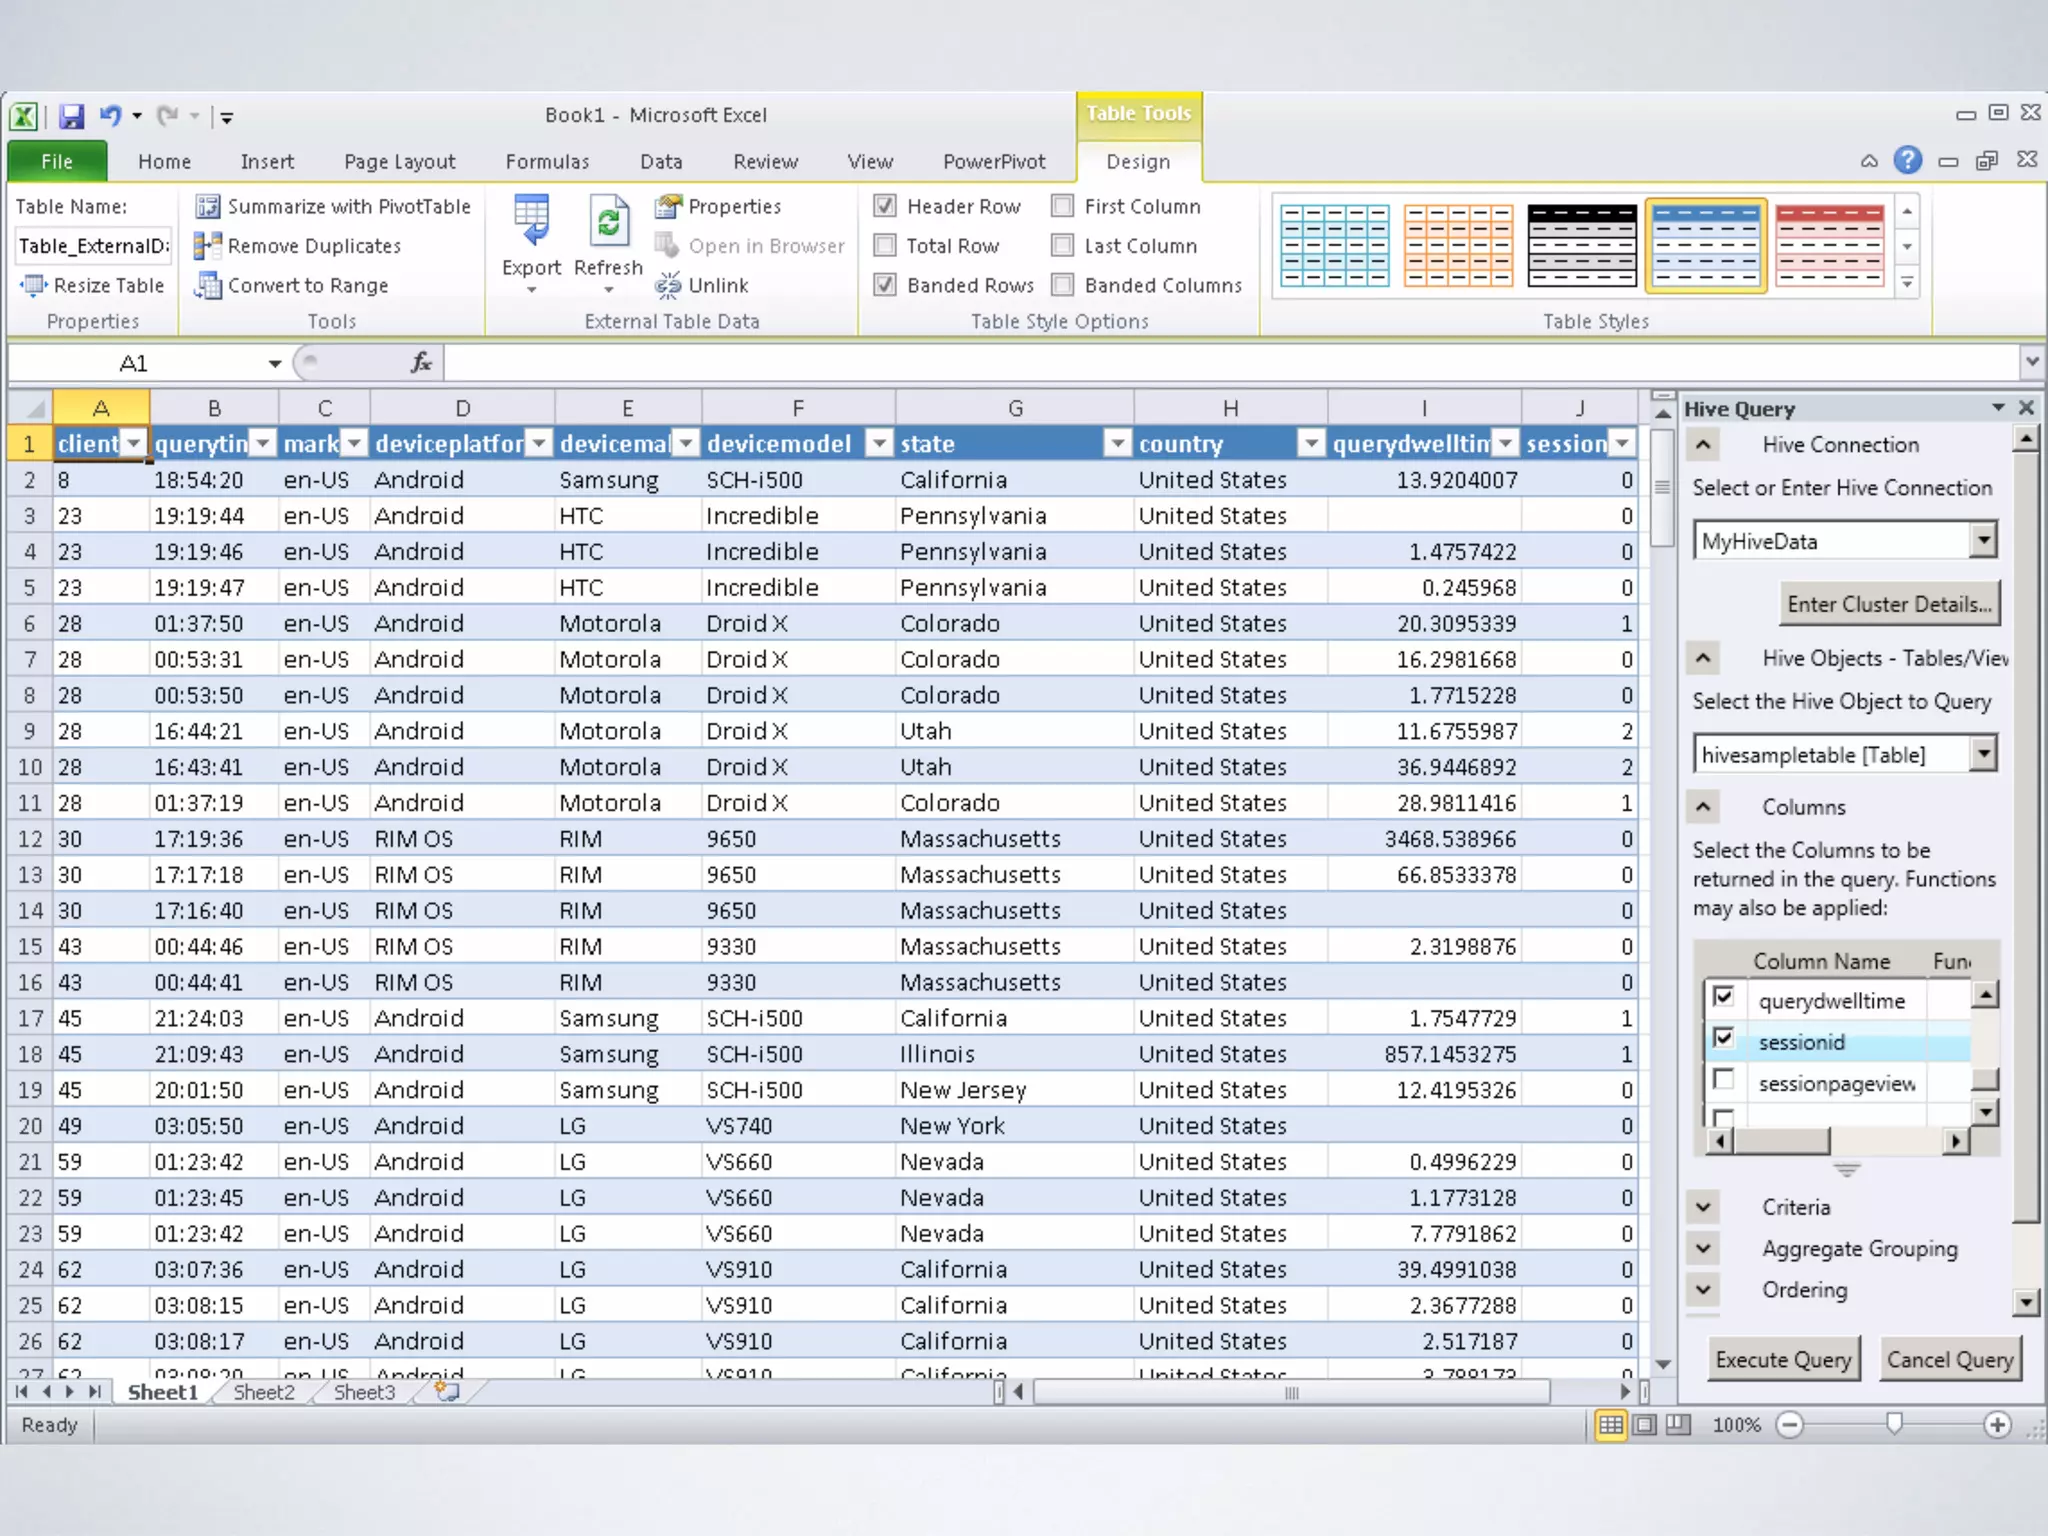This screenshot has width=2048, height=1536.
Task: Click the Refresh external data icon
Action: pos(608,222)
